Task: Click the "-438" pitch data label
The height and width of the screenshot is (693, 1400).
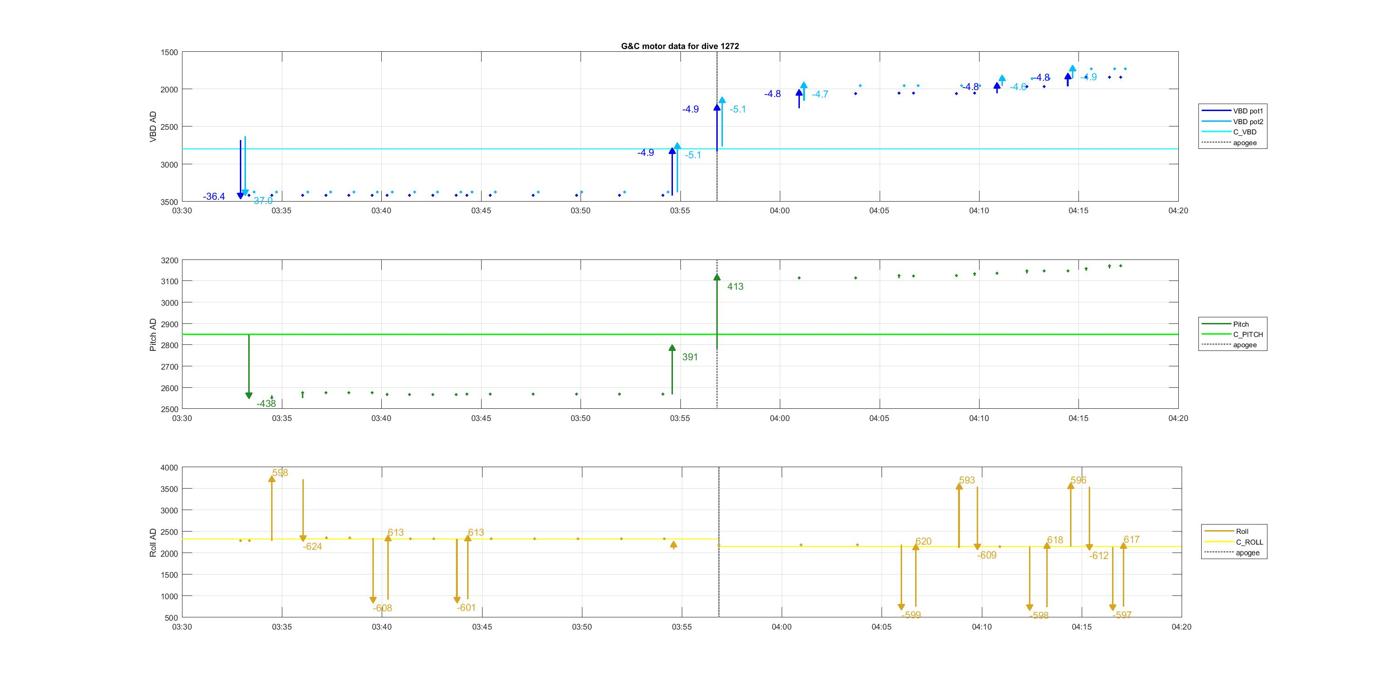Action: pyautogui.click(x=266, y=404)
